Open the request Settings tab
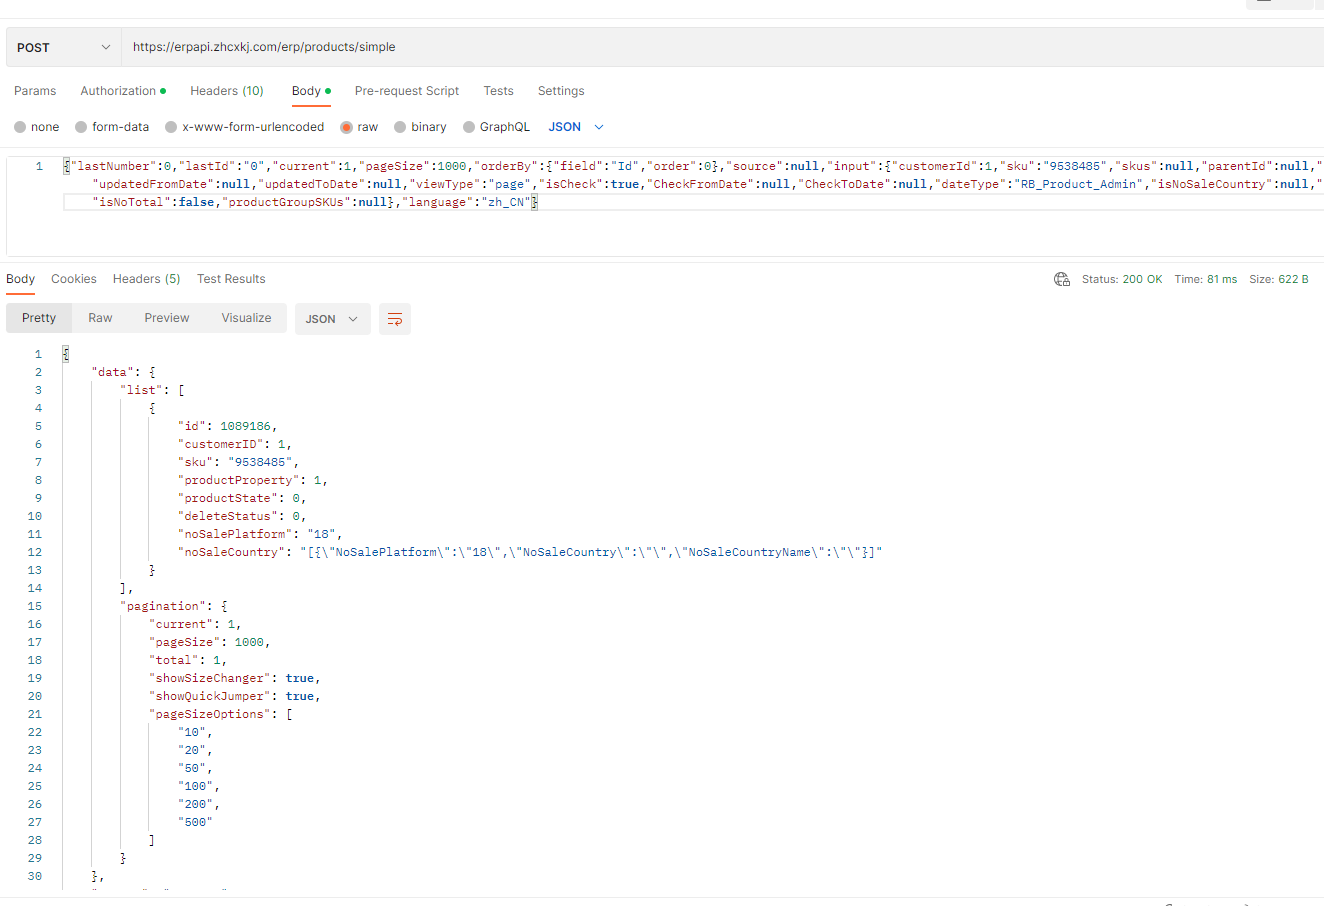The height and width of the screenshot is (906, 1324). [x=561, y=91]
